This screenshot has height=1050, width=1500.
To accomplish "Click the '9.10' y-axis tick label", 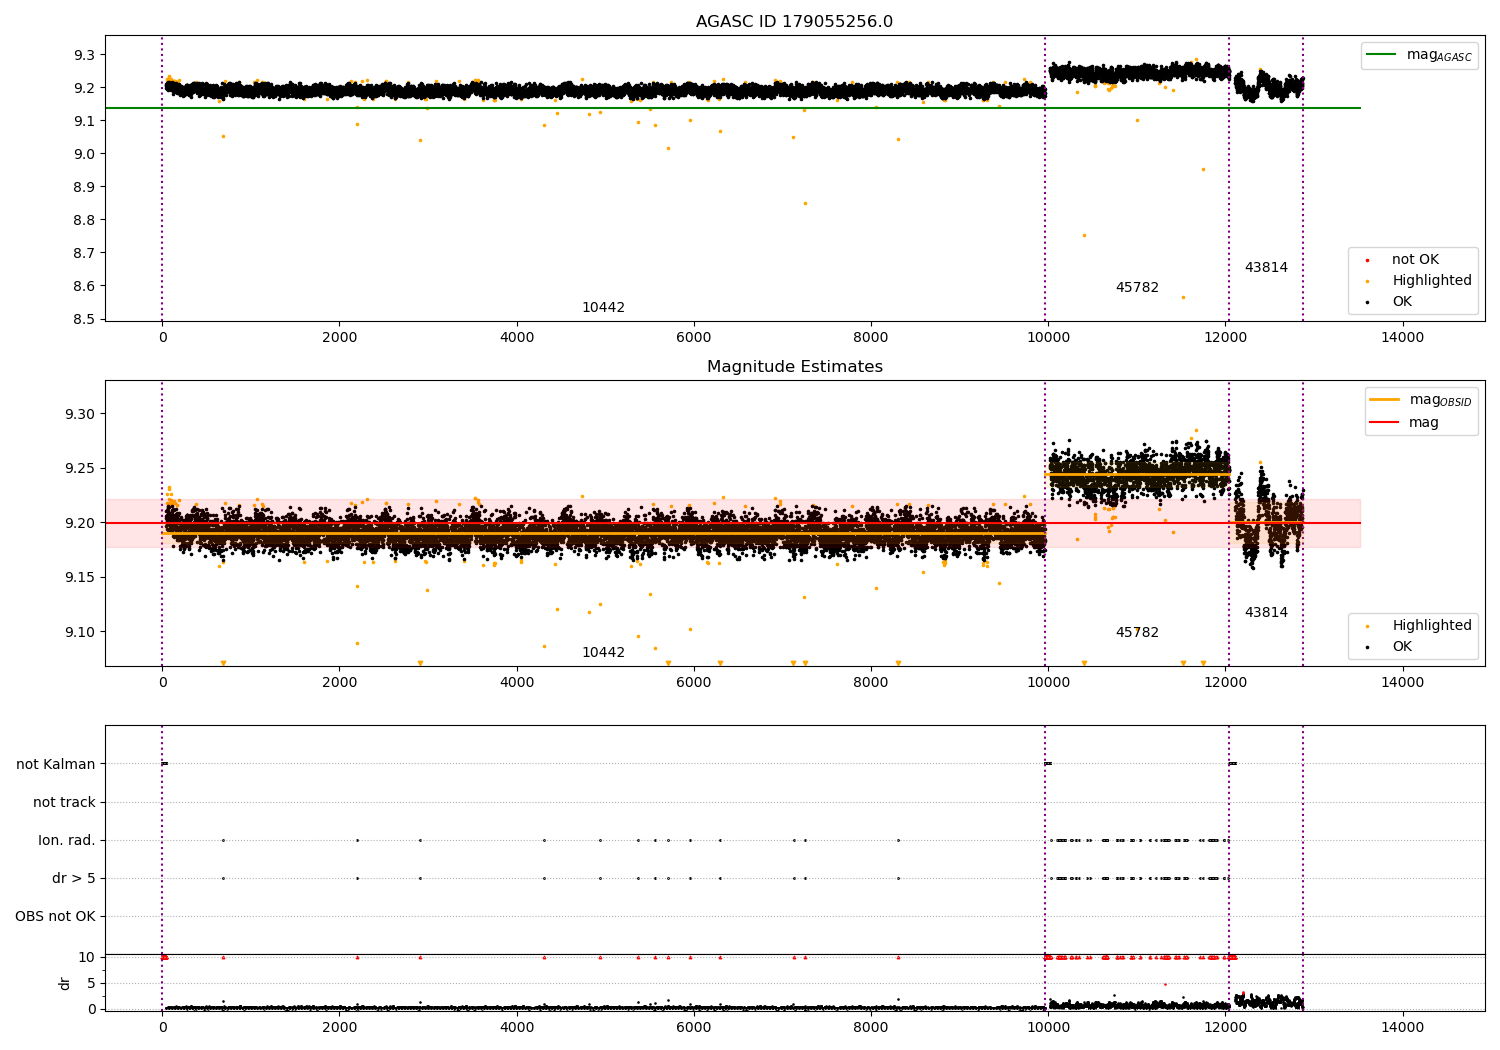I will pyautogui.click(x=79, y=632).
